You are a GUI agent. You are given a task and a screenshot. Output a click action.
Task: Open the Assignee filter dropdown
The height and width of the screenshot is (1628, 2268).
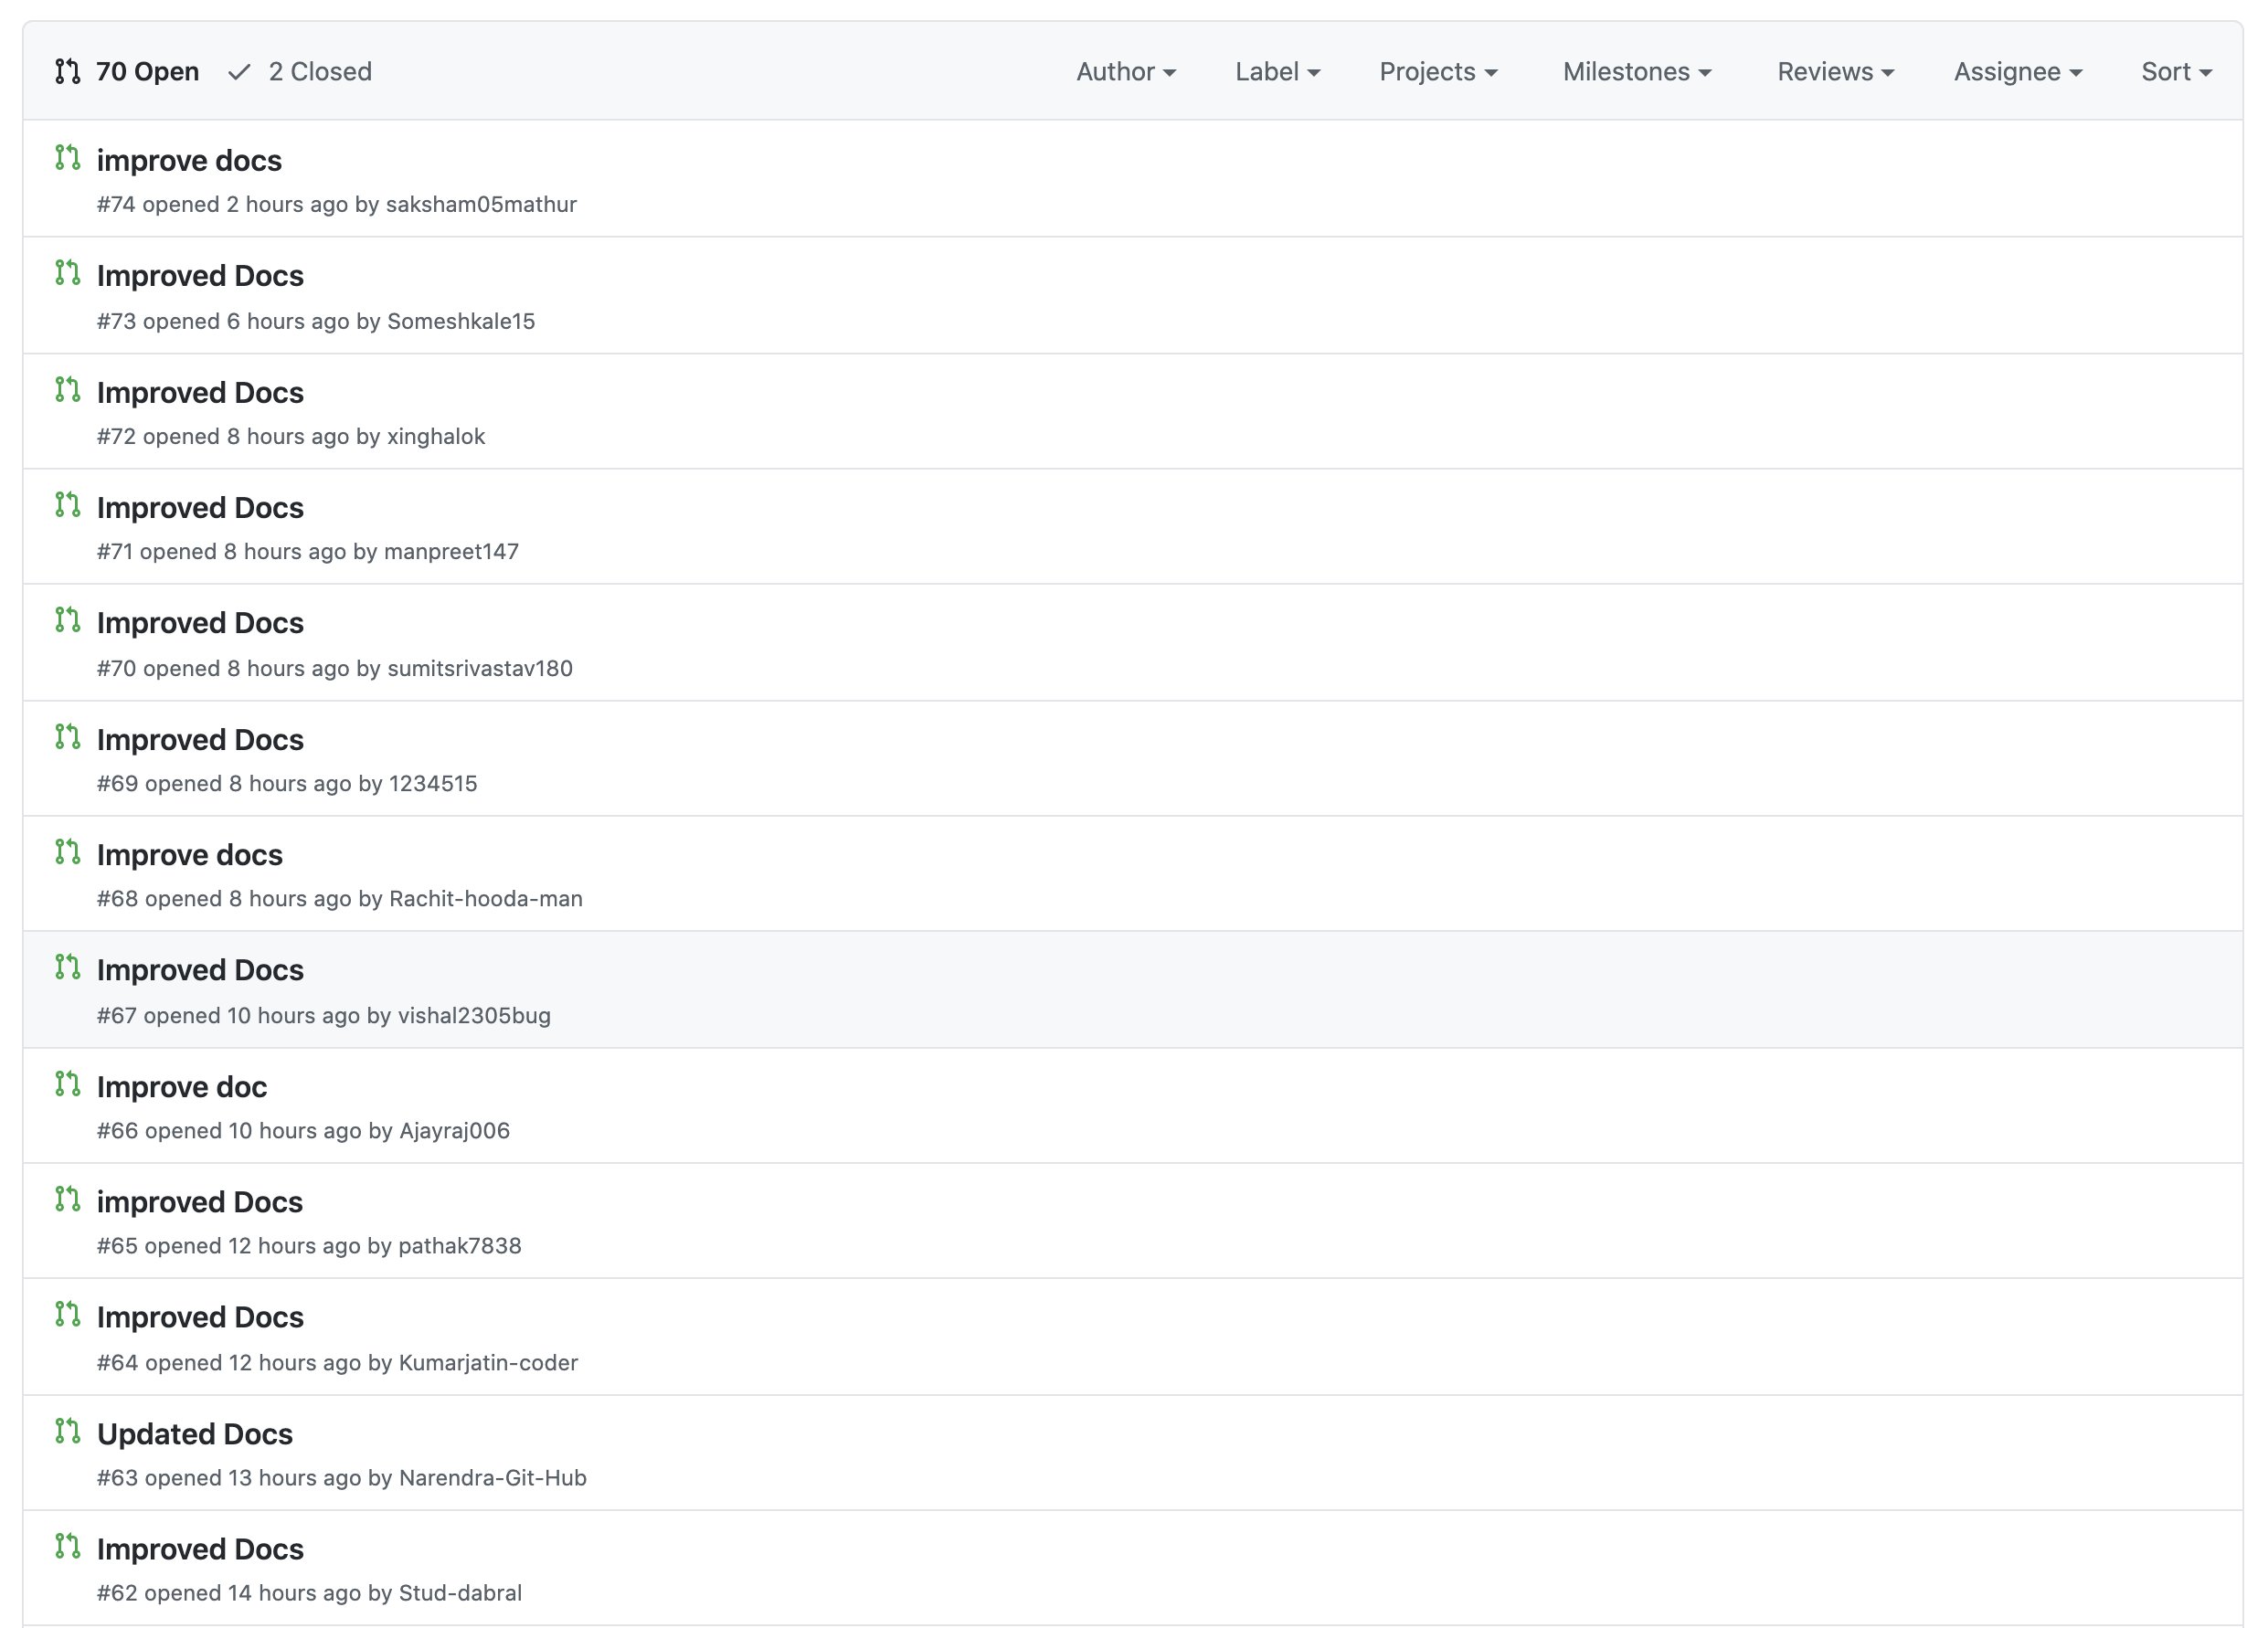point(2017,72)
